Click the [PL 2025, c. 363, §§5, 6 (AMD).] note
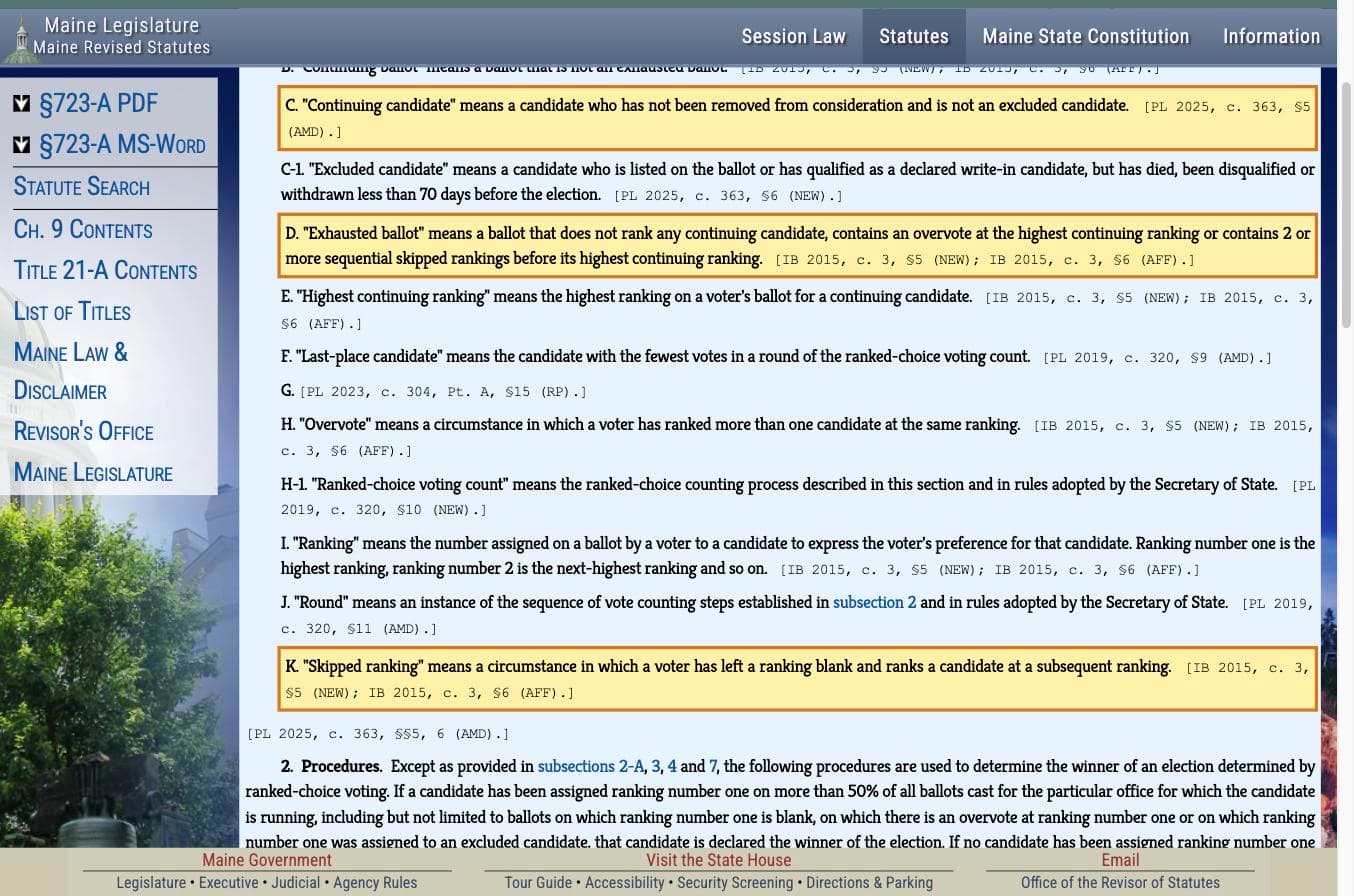Viewport: 1354px width, 896px height. (x=378, y=734)
